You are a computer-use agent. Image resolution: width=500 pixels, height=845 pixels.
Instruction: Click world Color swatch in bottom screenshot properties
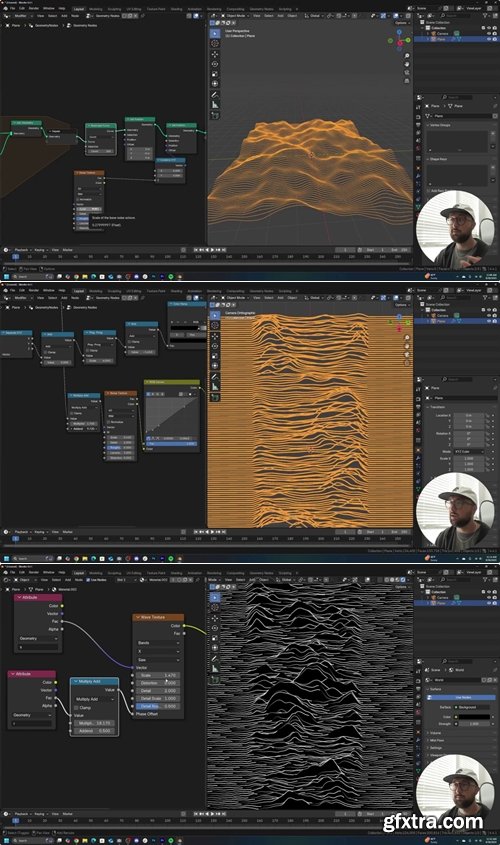coord(473,717)
